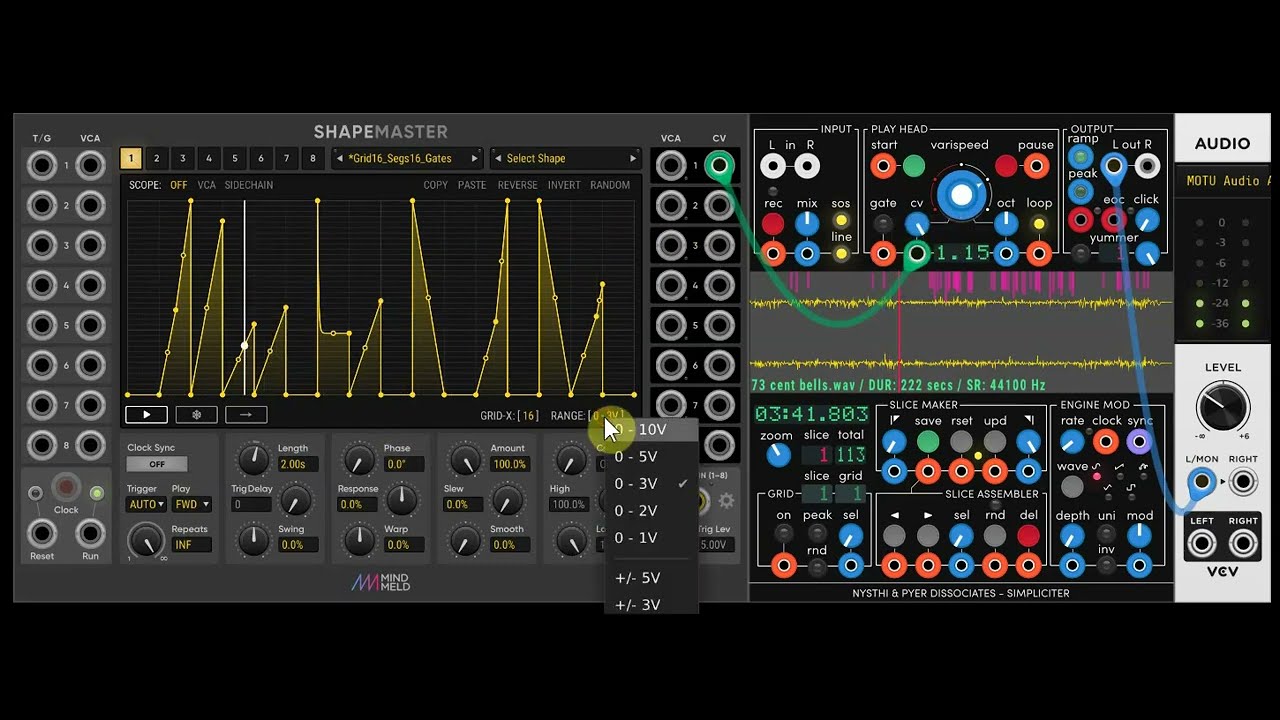1280x720 pixels.
Task: Open the Select Shape menu
Action: pyautogui.click(x=564, y=158)
